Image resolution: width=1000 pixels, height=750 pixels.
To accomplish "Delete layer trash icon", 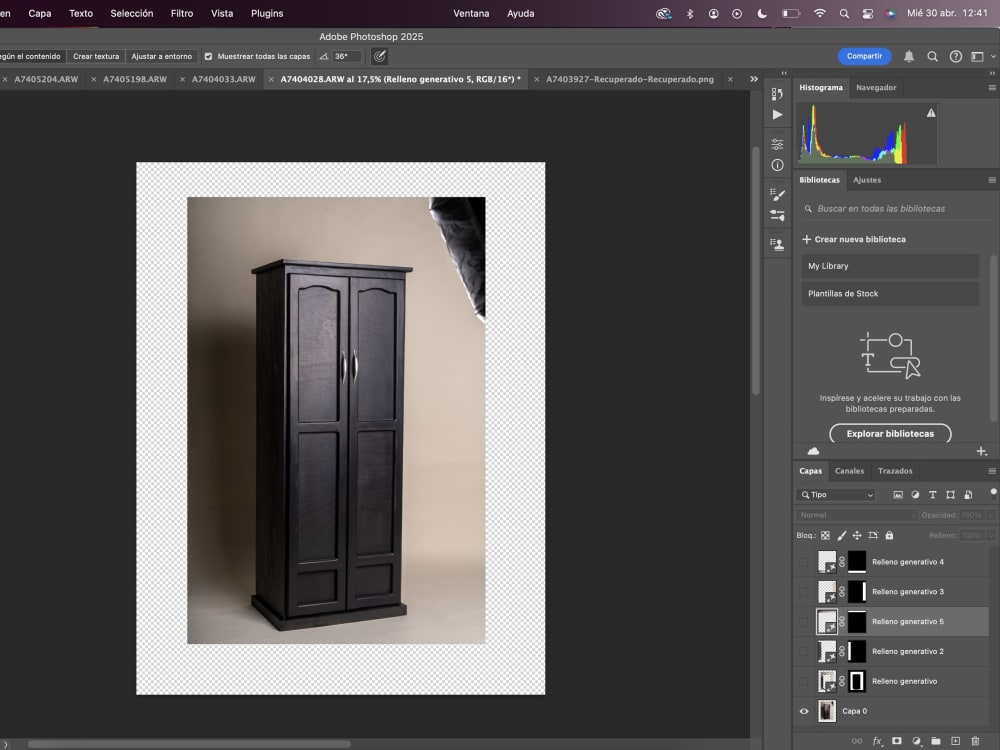I will click(974, 741).
